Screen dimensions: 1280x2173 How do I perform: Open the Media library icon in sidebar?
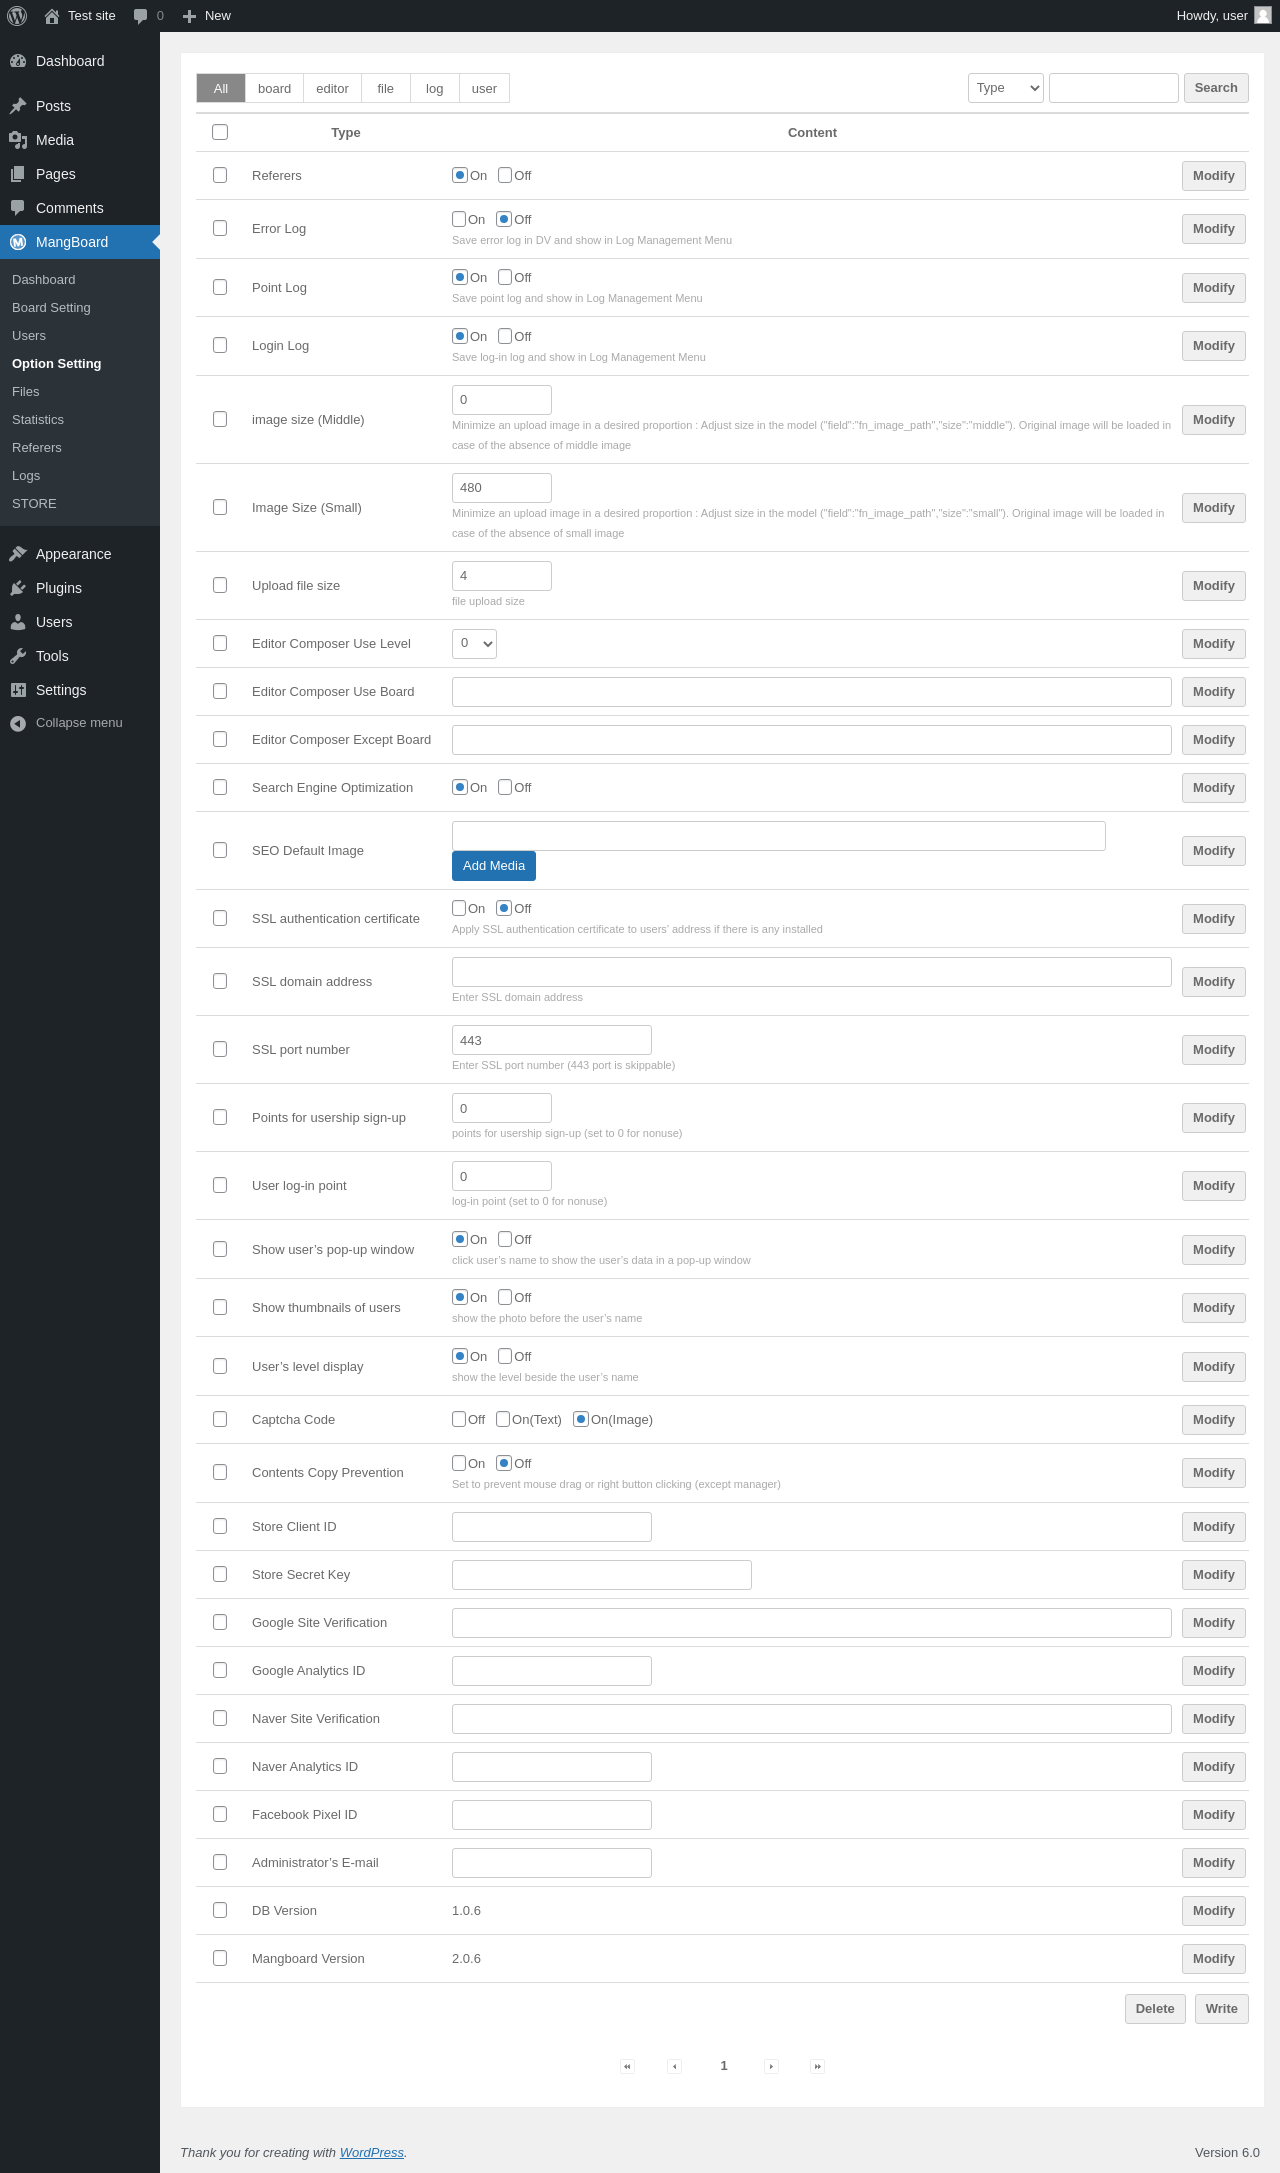[x=18, y=140]
